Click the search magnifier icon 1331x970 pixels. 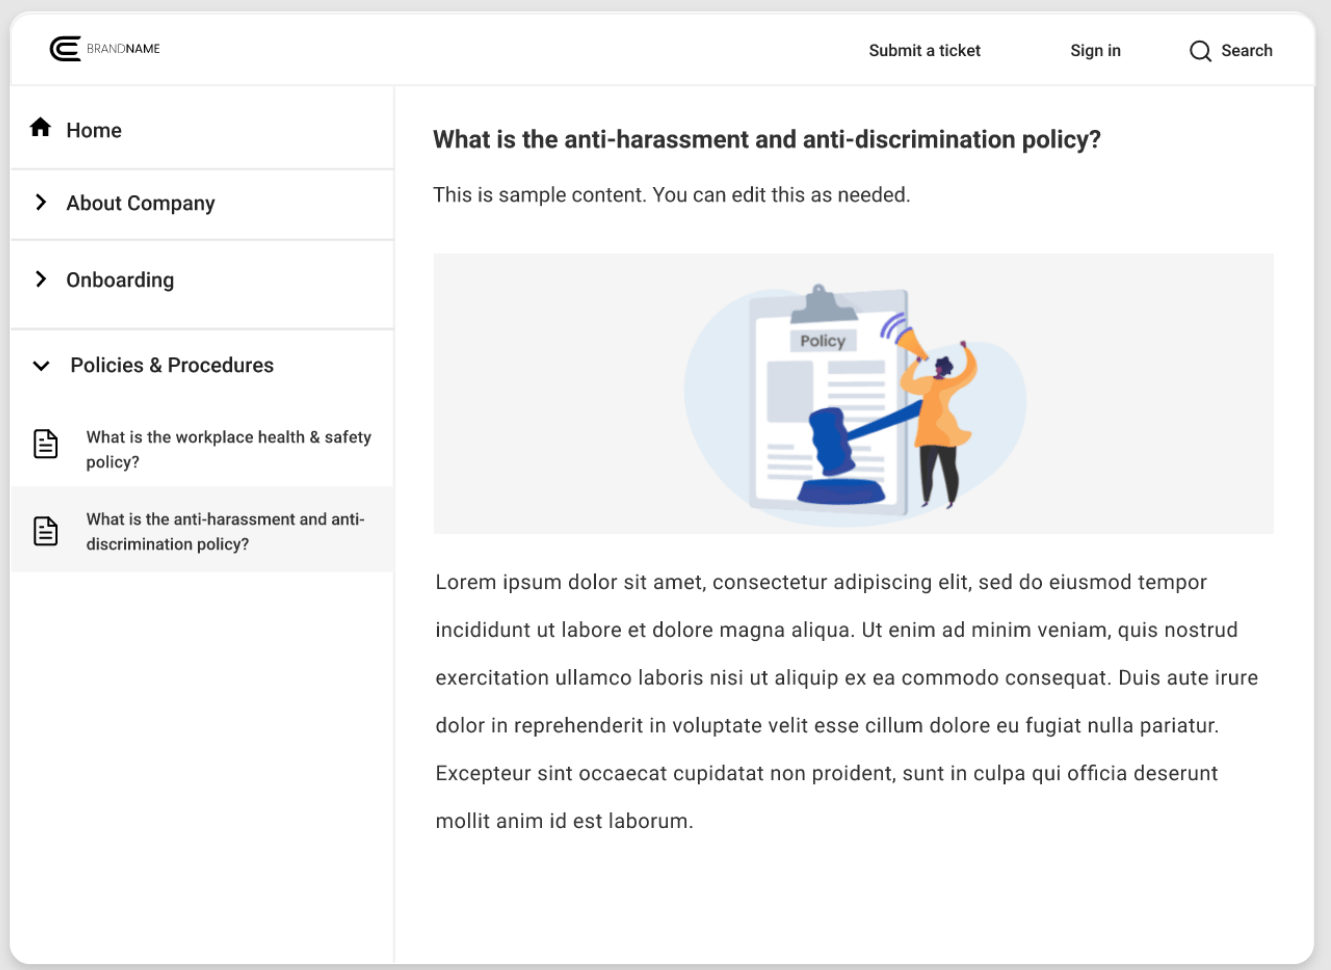1200,51
